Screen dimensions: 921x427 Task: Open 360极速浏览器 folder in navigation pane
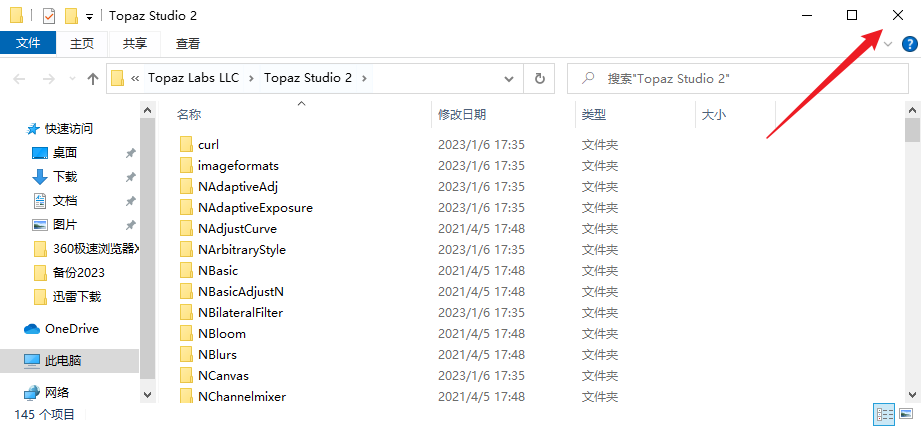tap(96, 248)
